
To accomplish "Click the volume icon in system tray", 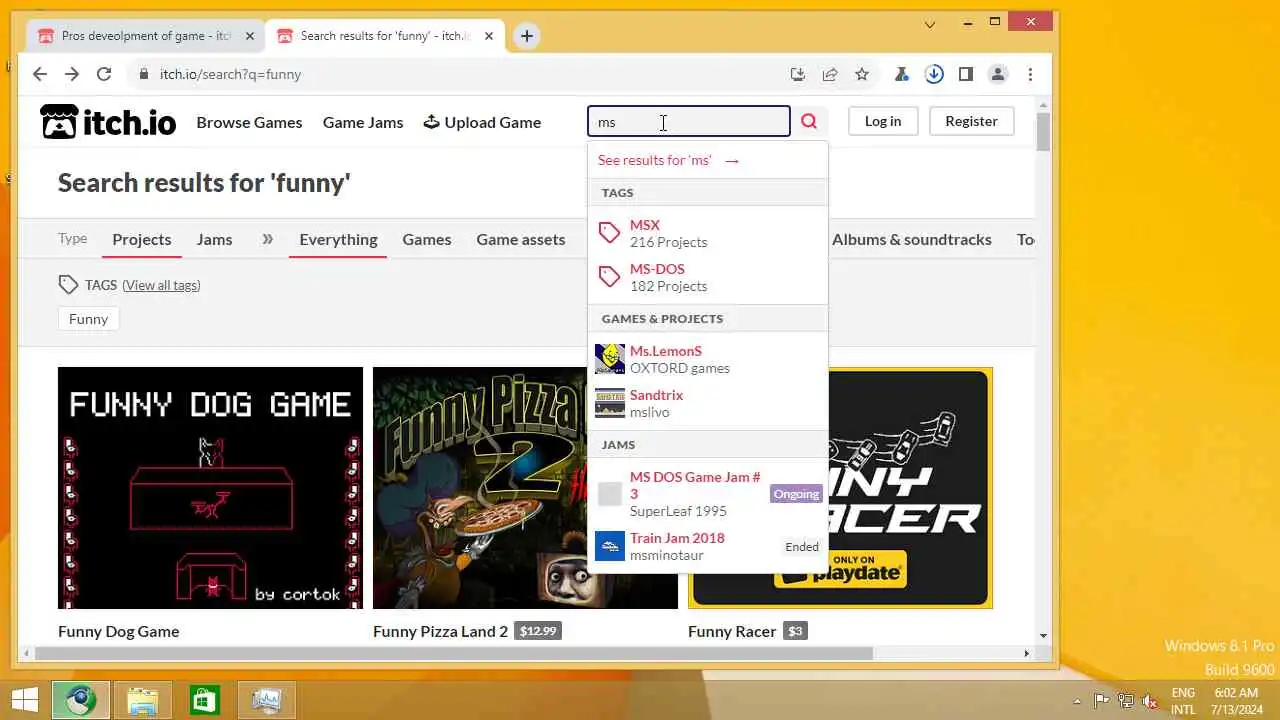I will coord(1151,700).
